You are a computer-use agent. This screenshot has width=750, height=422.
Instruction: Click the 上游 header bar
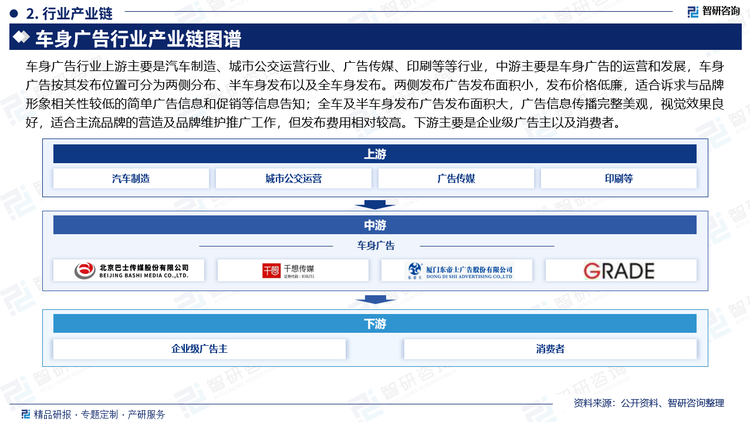(375, 154)
